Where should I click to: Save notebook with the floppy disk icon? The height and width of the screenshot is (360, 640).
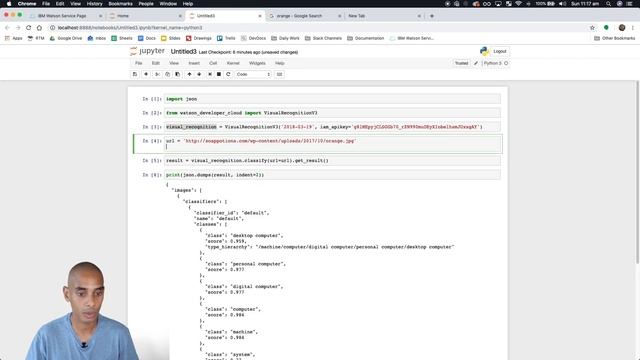click(135, 74)
